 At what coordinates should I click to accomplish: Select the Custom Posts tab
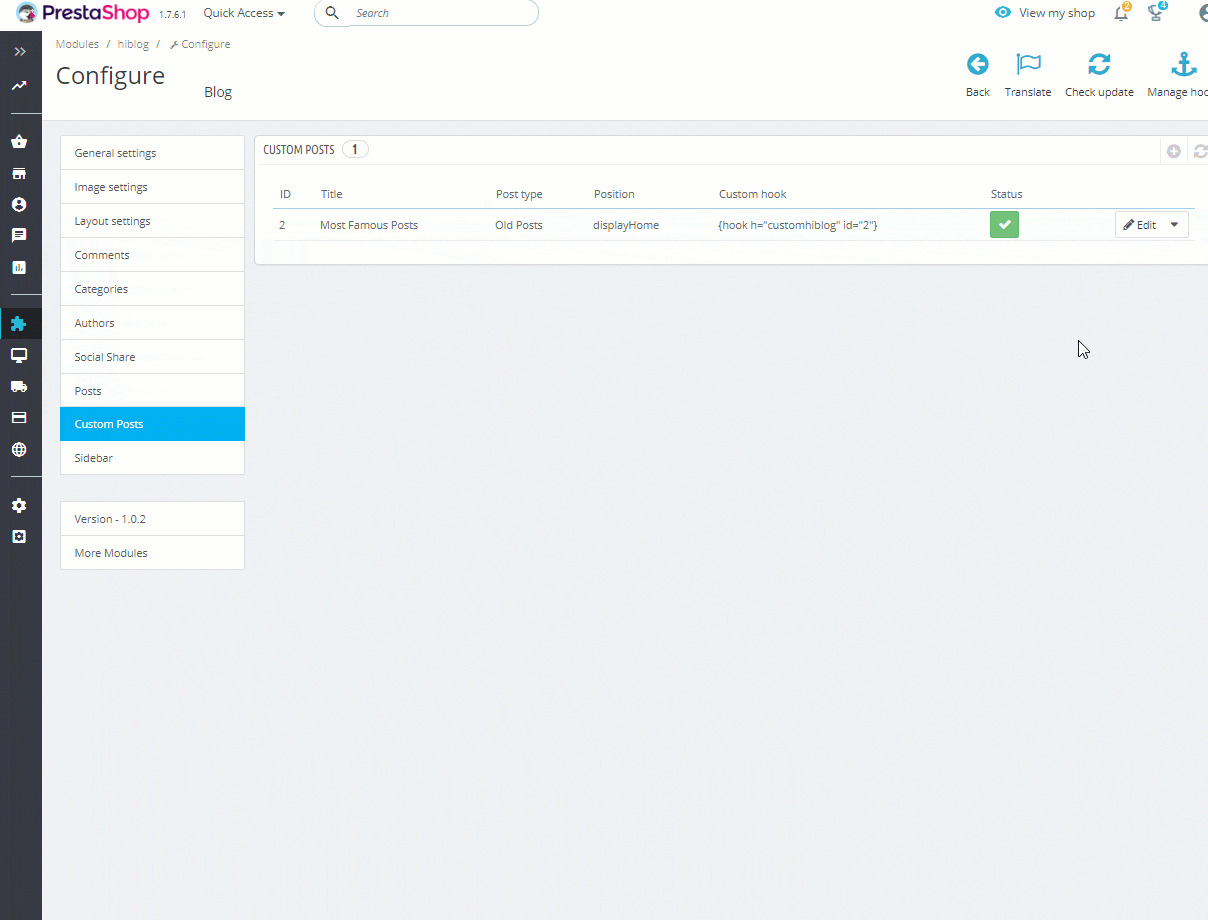click(152, 424)
